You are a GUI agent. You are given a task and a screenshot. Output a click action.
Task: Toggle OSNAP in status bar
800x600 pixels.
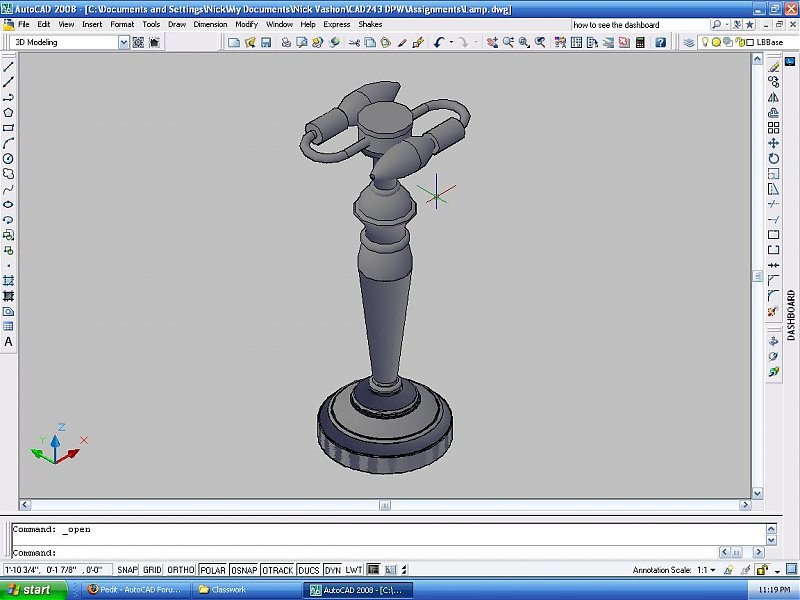tap(244, 570)
